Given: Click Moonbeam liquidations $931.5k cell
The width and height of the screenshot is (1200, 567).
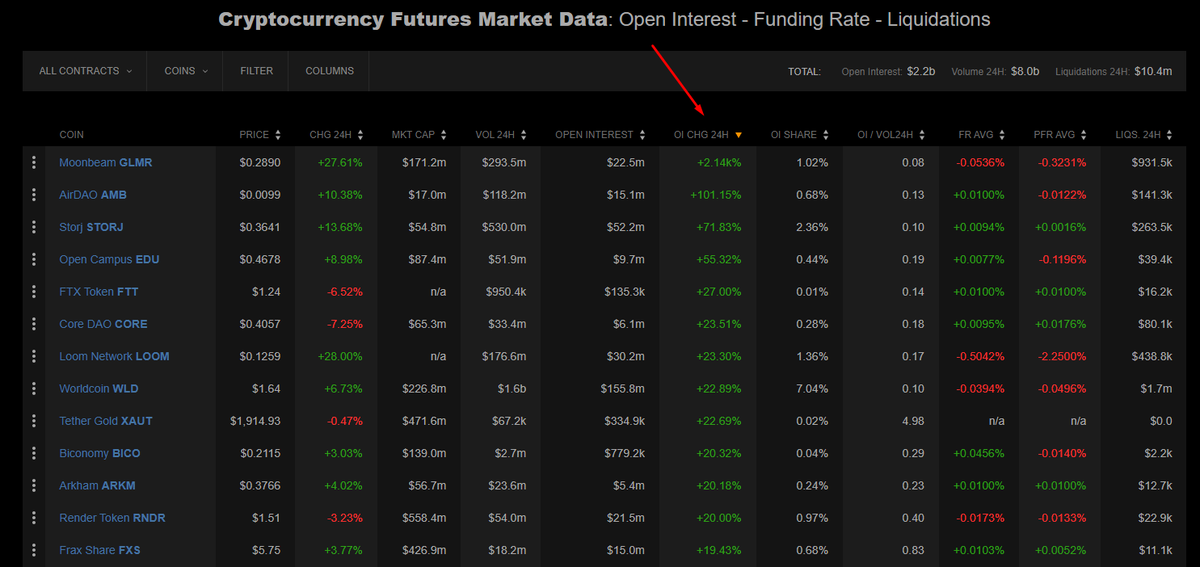Looking at the screenshot, I should (1152, 162).
